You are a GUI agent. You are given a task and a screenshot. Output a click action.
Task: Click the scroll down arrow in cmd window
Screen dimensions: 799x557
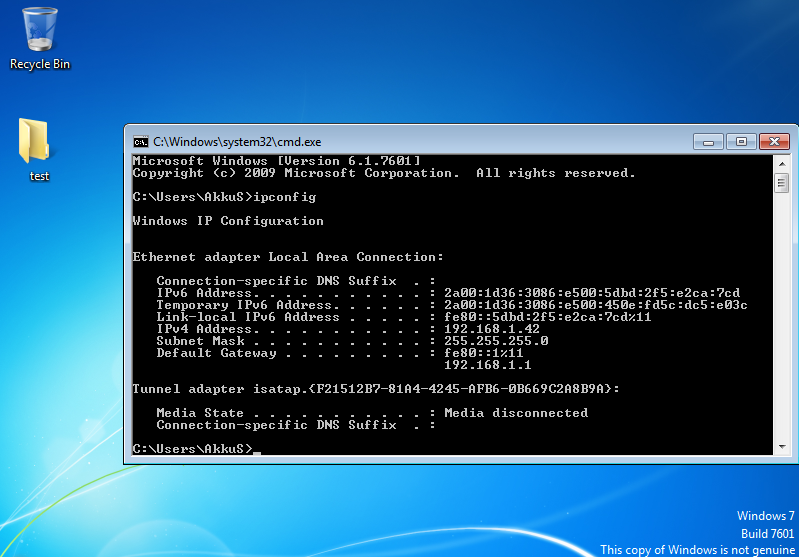tap(782, 446)
